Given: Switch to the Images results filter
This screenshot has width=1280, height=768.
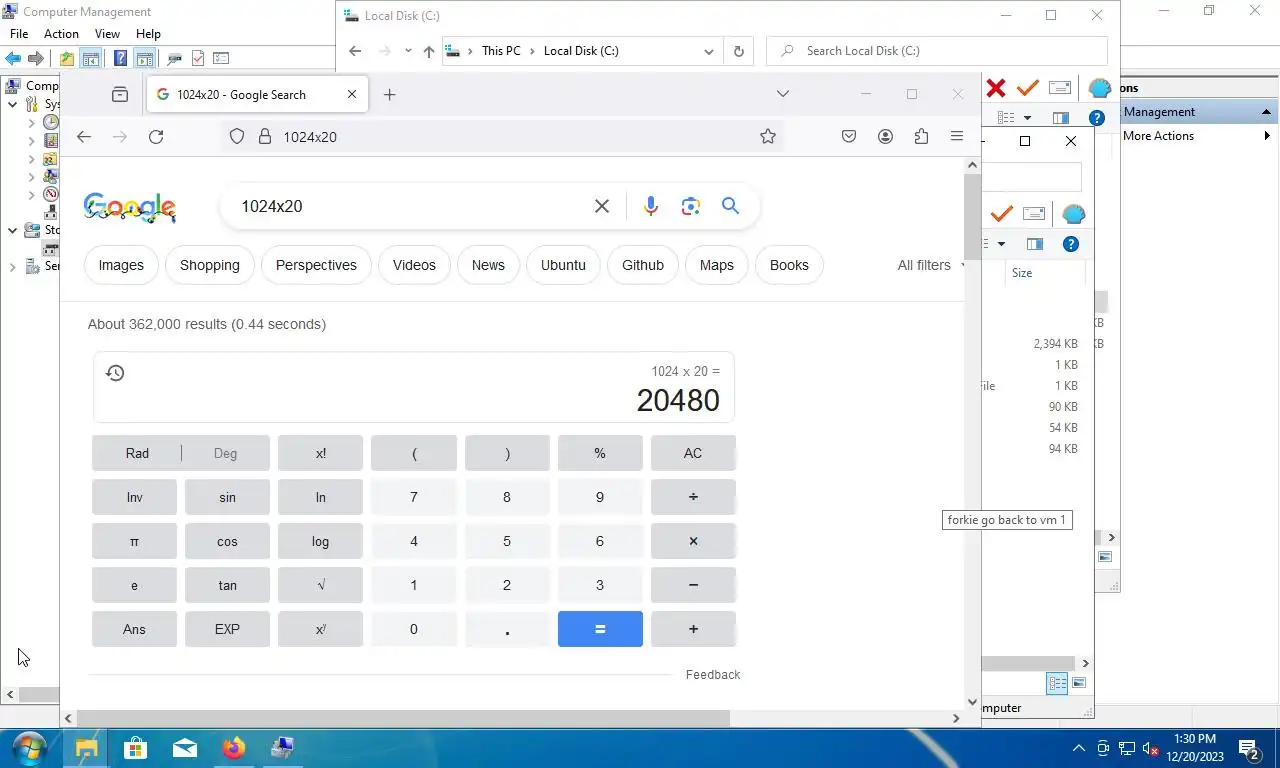Looking at the screenshot, I should (121, 265).
